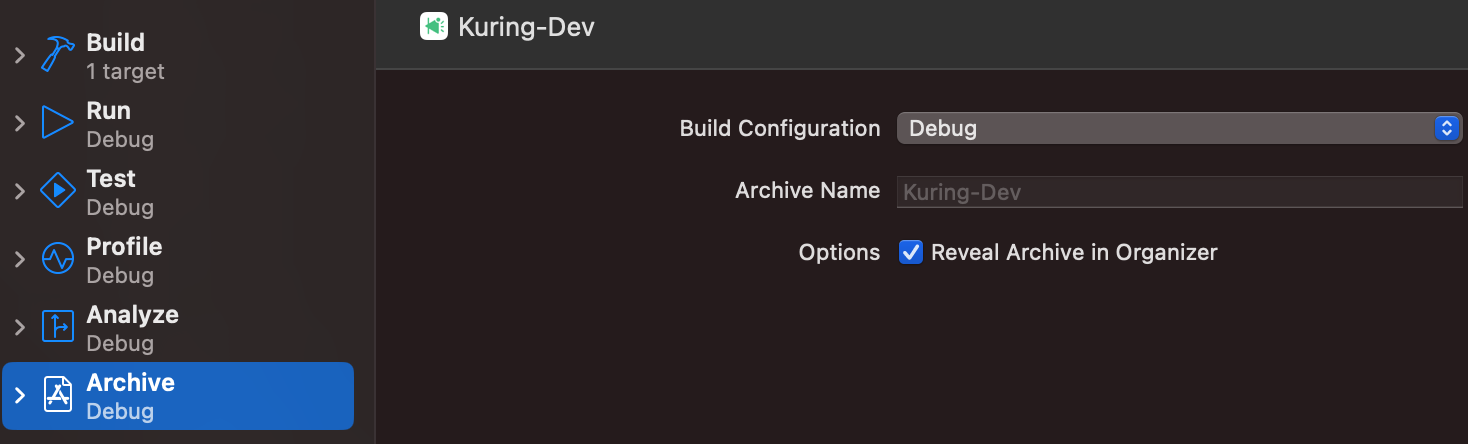The height and width of the screenshot is (444, 1468).
Task: Click the Build hammer icon
Action: 58,55
